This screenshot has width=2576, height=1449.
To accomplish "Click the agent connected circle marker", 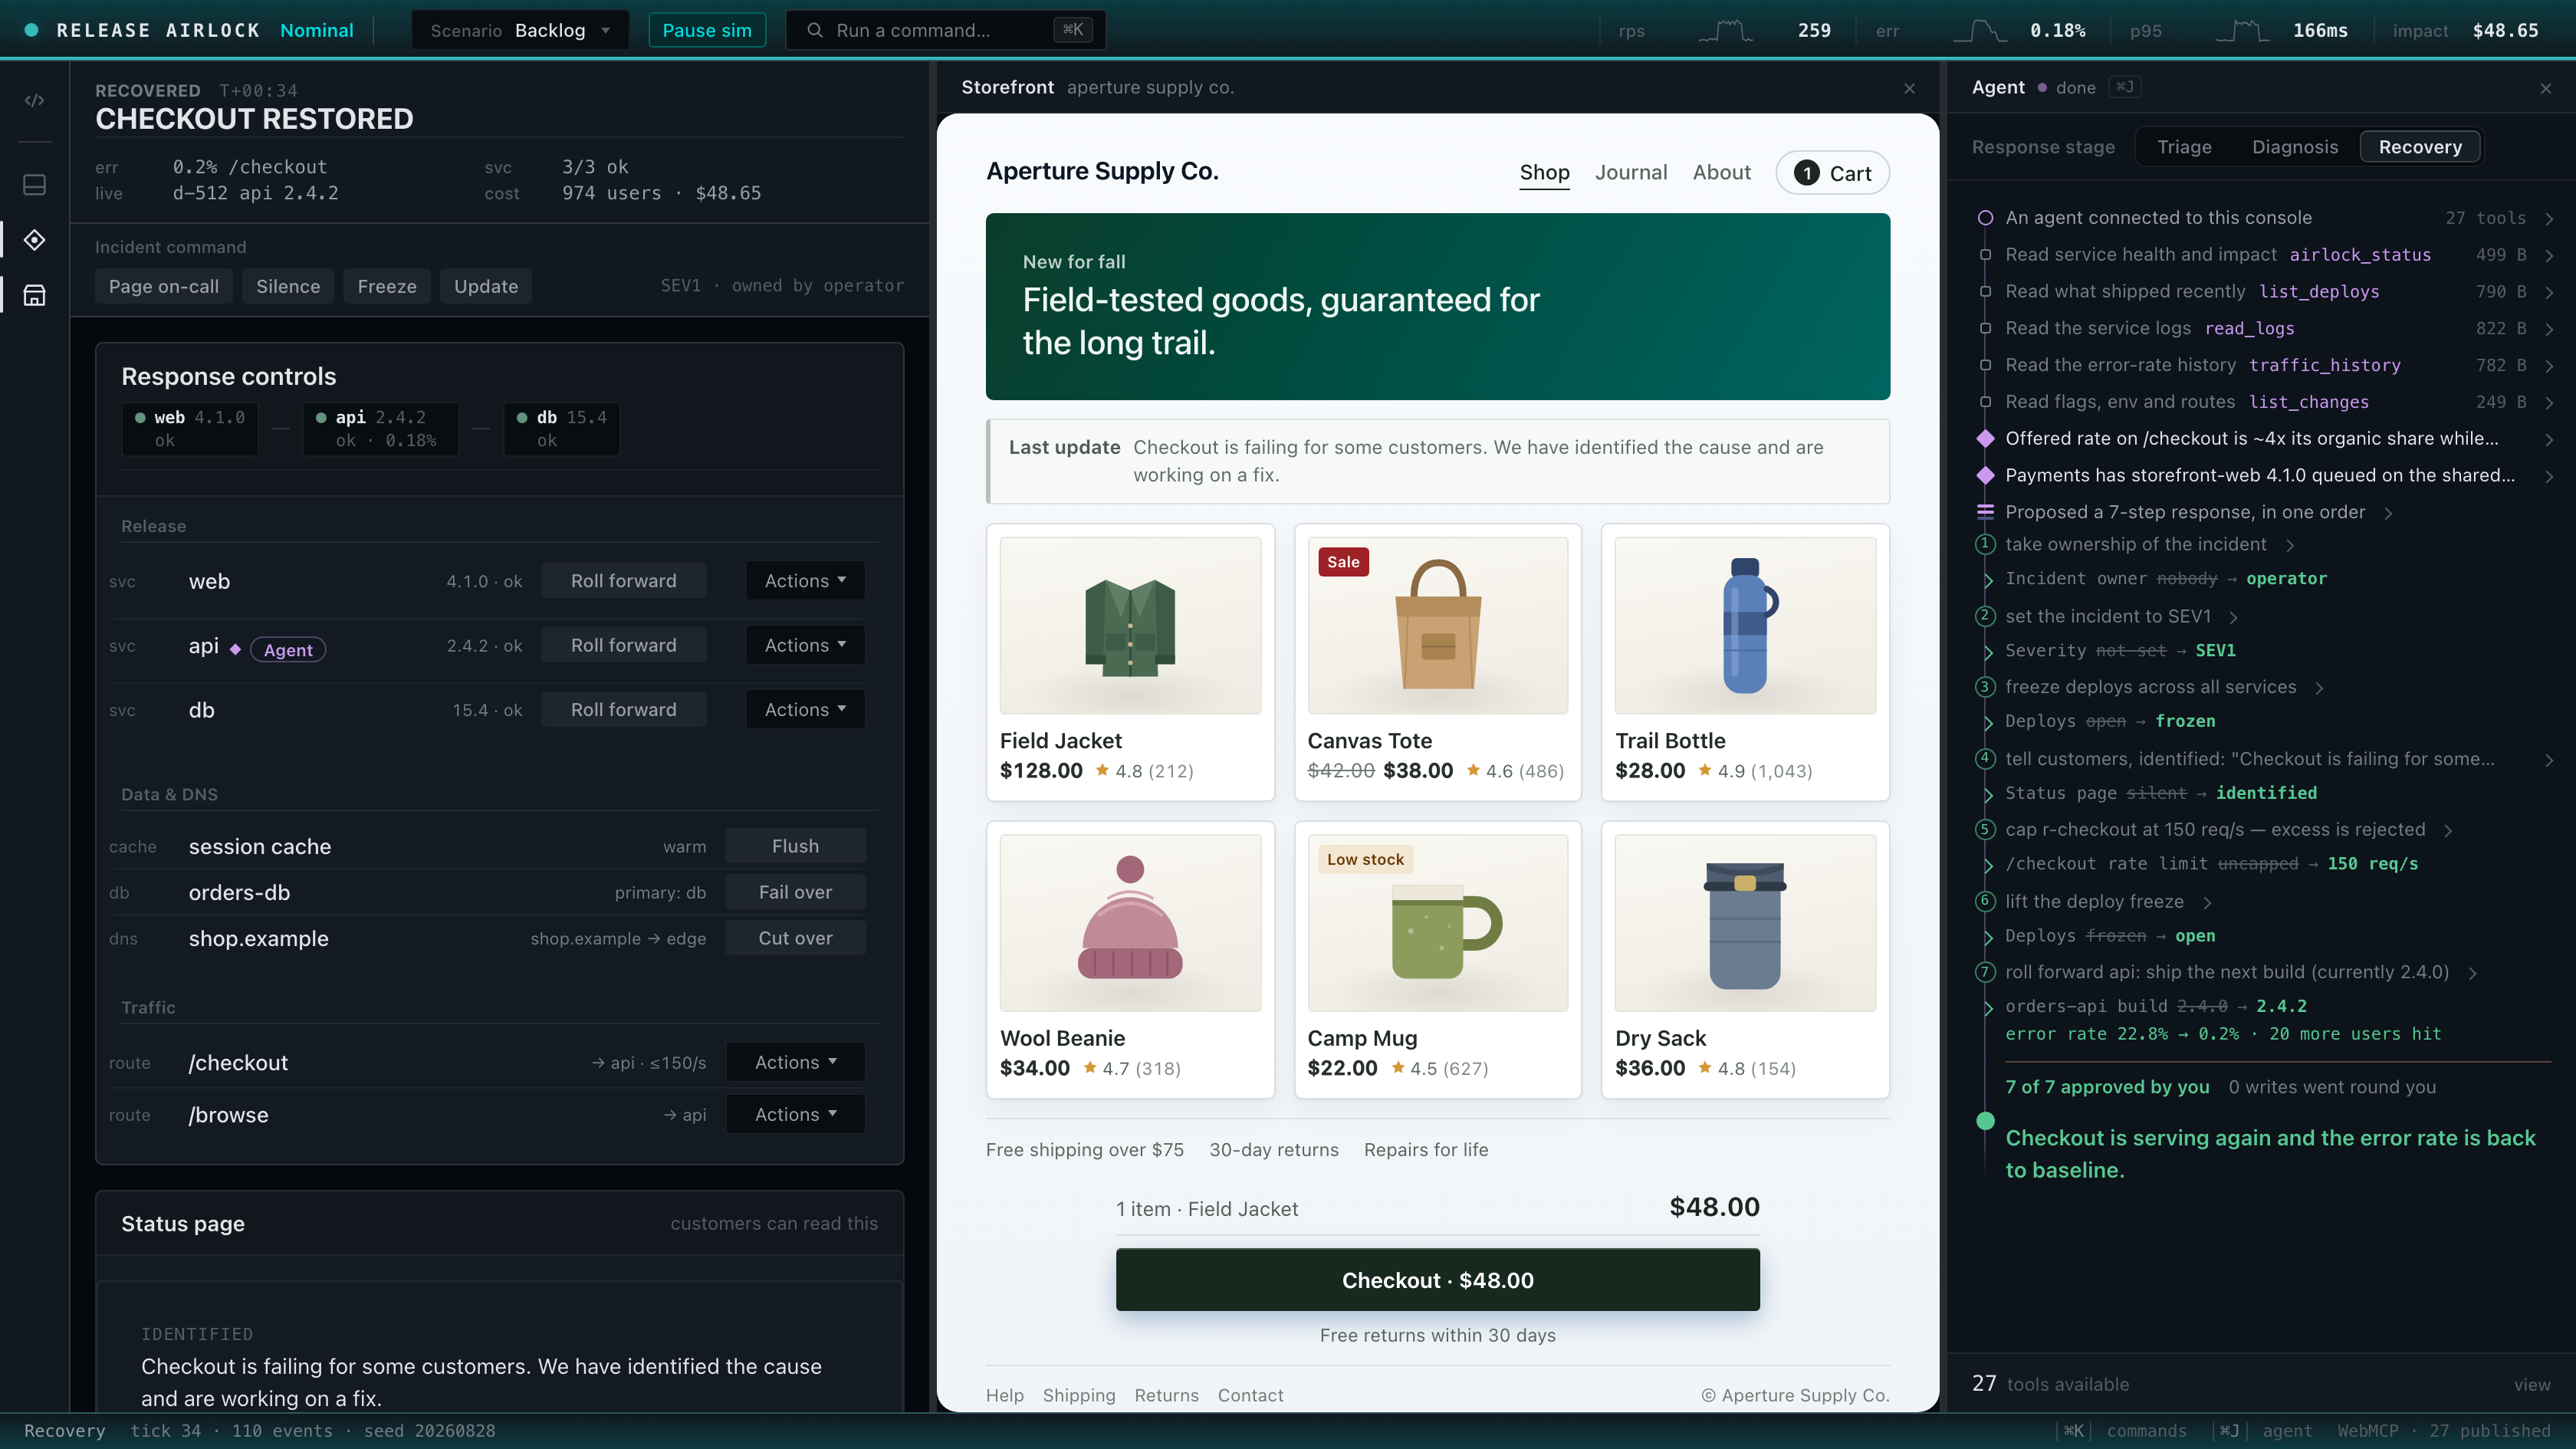I will coord(1985,218).
